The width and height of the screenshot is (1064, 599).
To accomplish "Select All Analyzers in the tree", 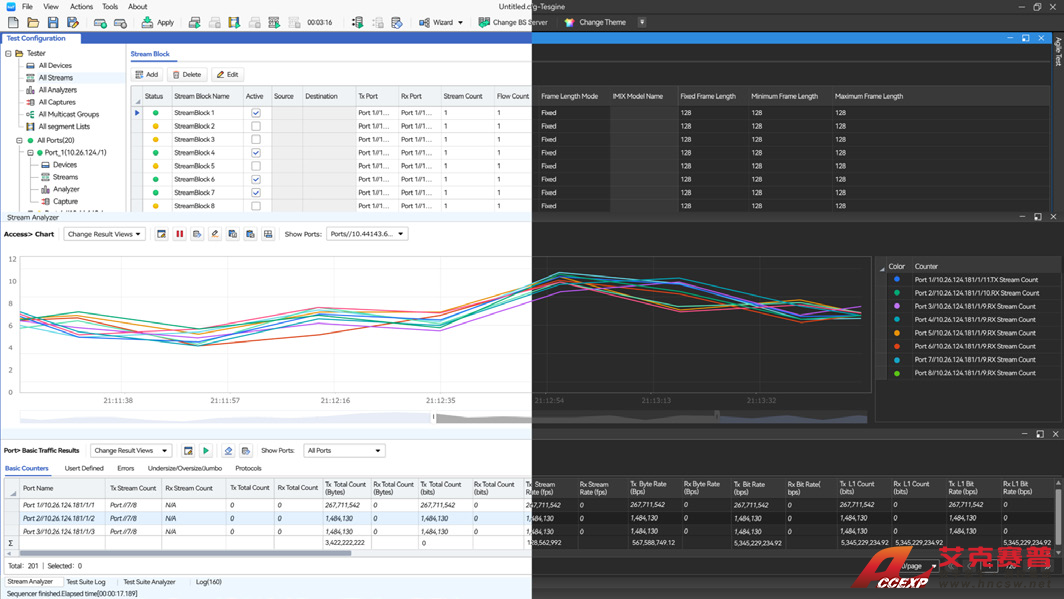I will click(57, 90).
